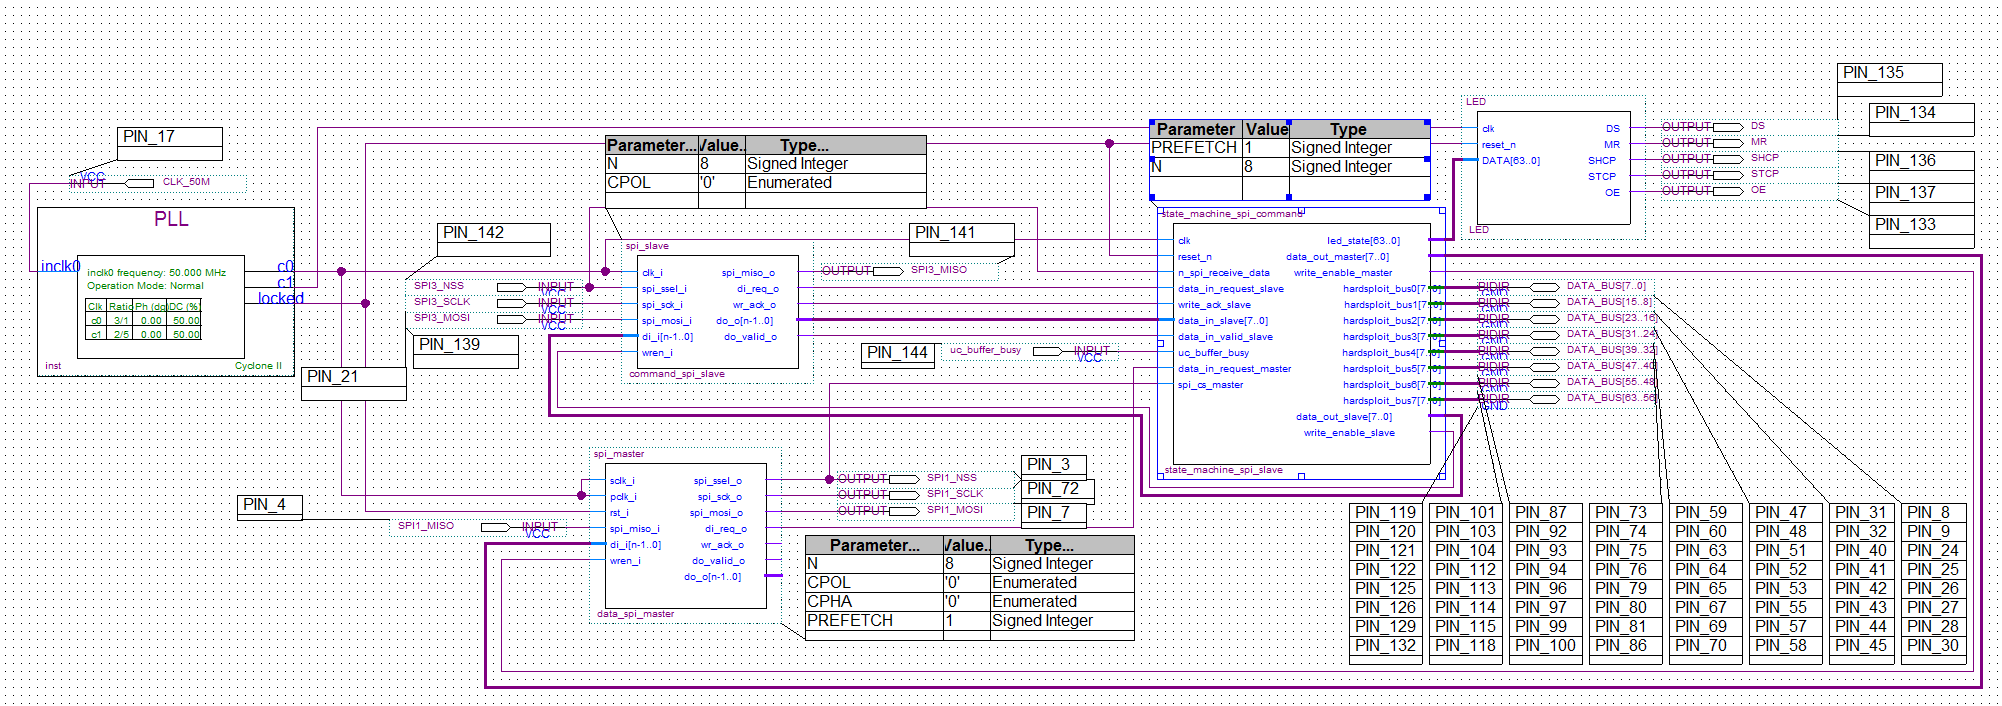Click the Cyclone II device label

pos(258,366)
